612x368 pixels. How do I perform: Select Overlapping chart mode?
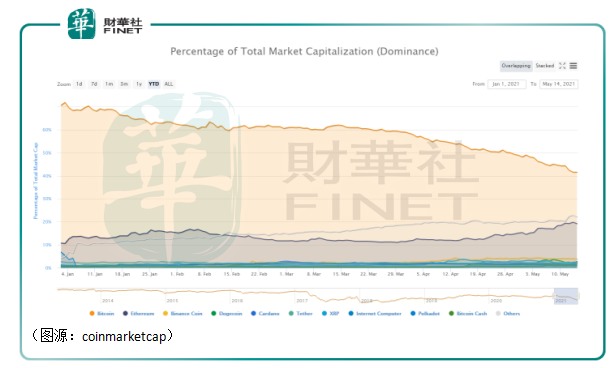coord(516,66)
